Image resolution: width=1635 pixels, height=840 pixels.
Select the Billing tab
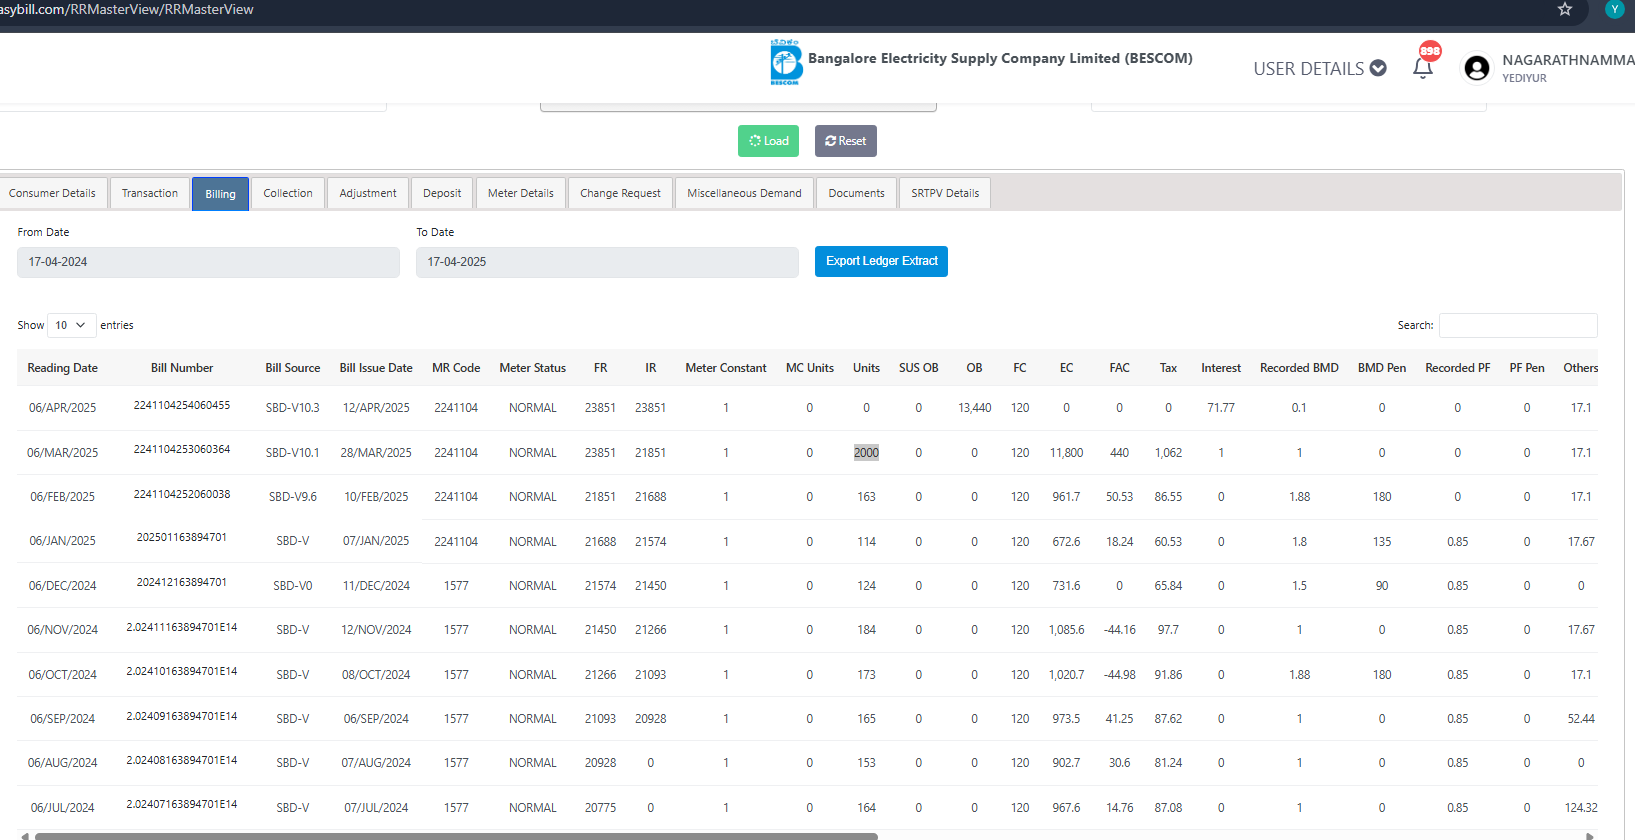pos(220,194)
